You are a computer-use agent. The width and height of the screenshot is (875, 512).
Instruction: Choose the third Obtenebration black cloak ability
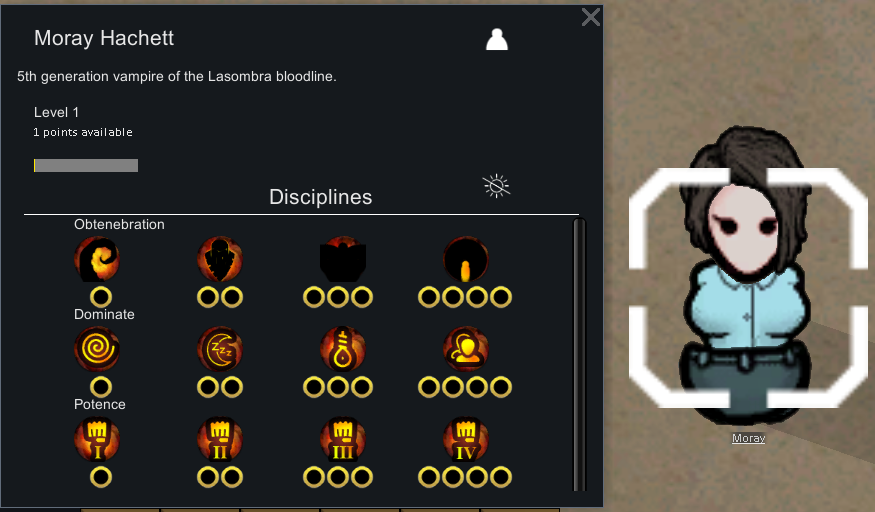[x=343, y=259]
